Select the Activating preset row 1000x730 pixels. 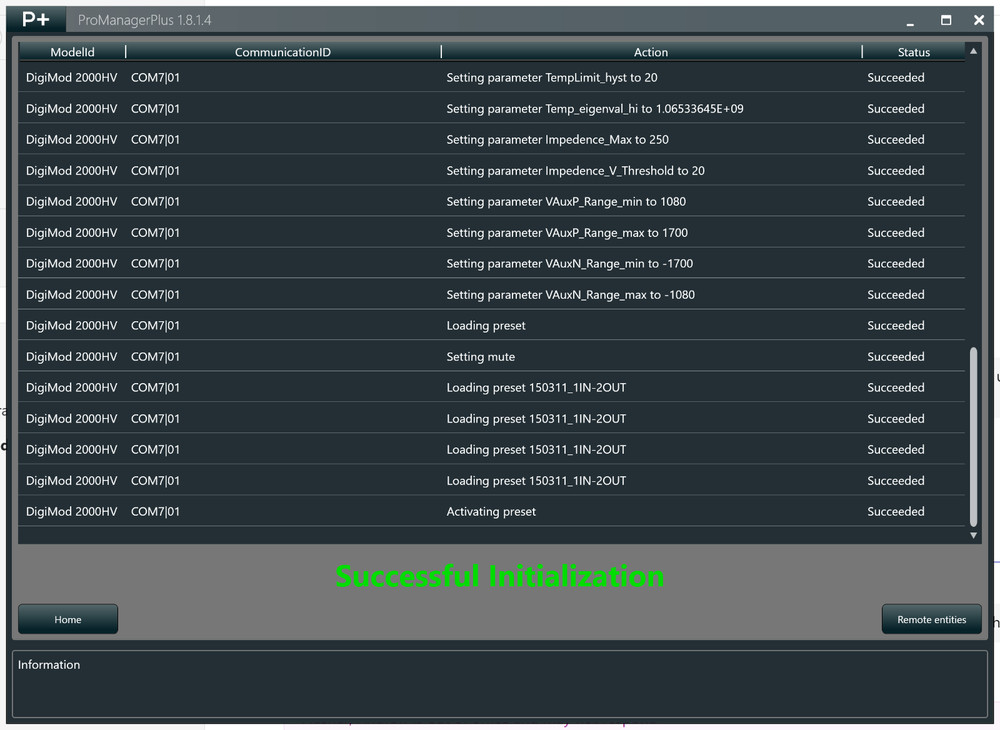point(491,511)
